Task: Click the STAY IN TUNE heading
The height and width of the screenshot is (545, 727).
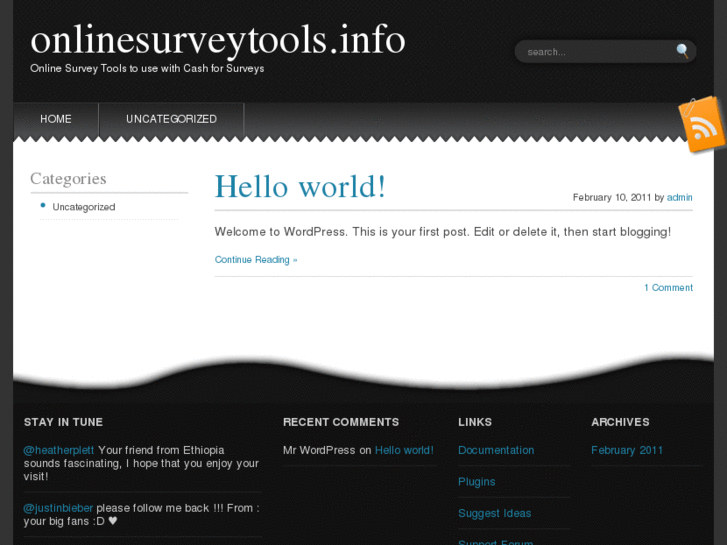Action: coord(64,422)
